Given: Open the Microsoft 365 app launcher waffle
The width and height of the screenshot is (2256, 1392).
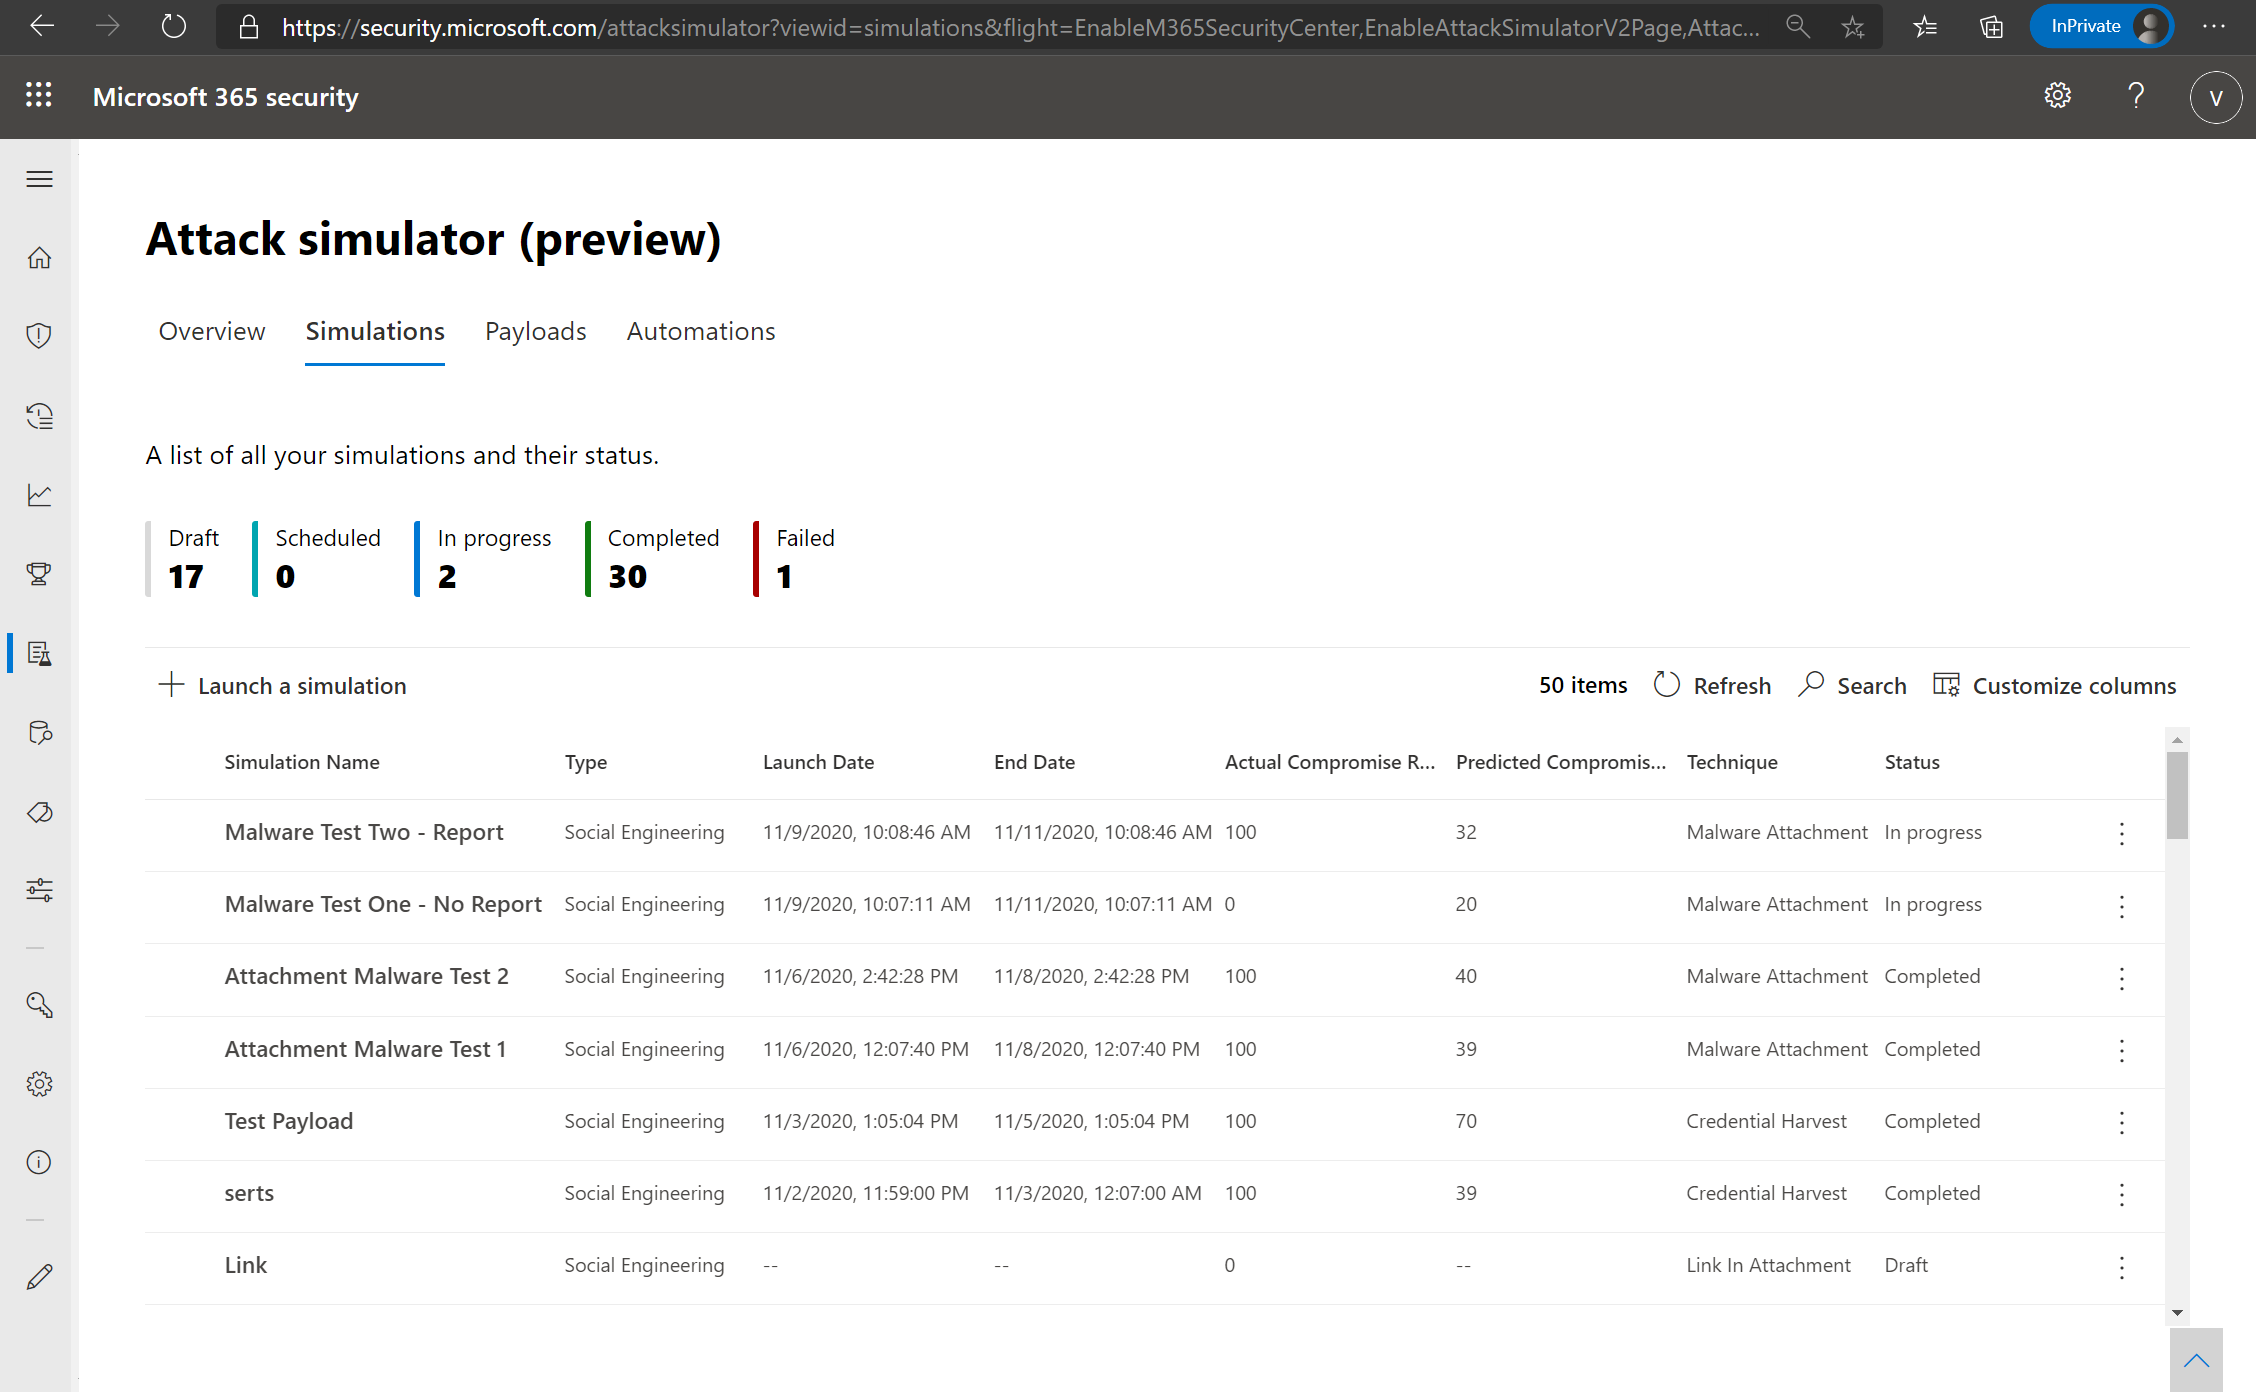Looking at the screenshot, I should [39, 95].
